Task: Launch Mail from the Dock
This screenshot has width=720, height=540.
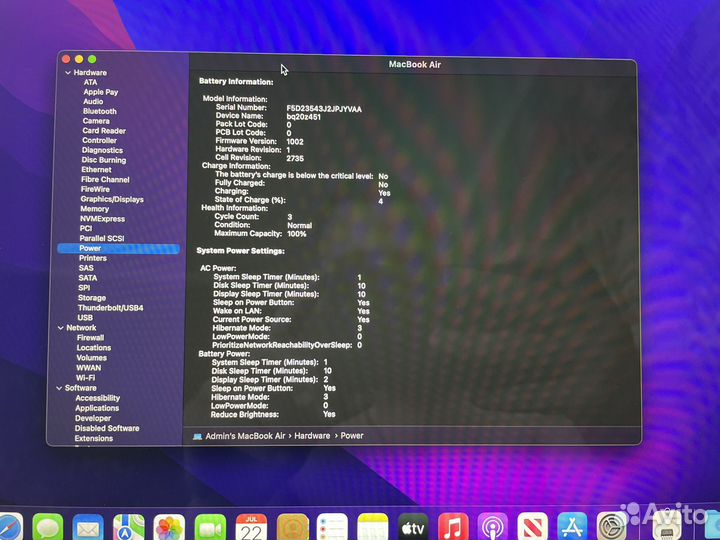Action: tap(88, 528)
